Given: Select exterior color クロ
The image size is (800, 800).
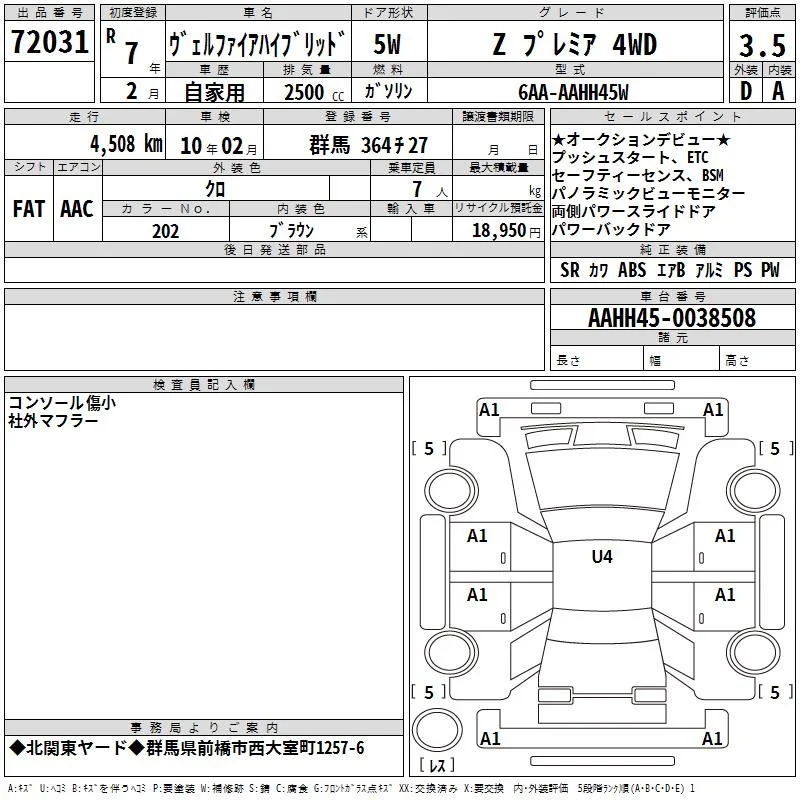Looking at the screenshot, I should click(x=215, y=189).
